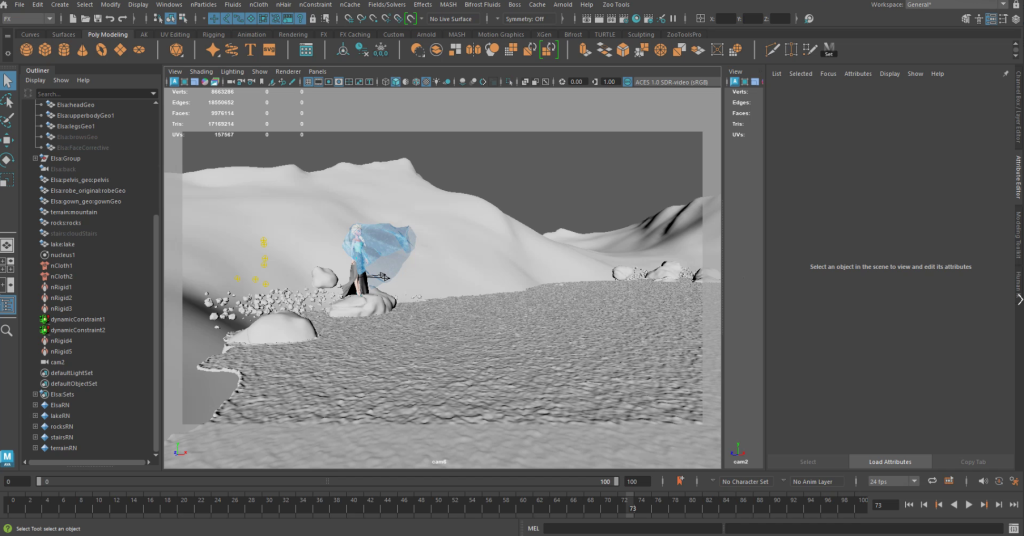The width and height of the screenshot is (1024, 536).
Task: Select the arrow Select tool in toolbox
Action: coord(8,80)
